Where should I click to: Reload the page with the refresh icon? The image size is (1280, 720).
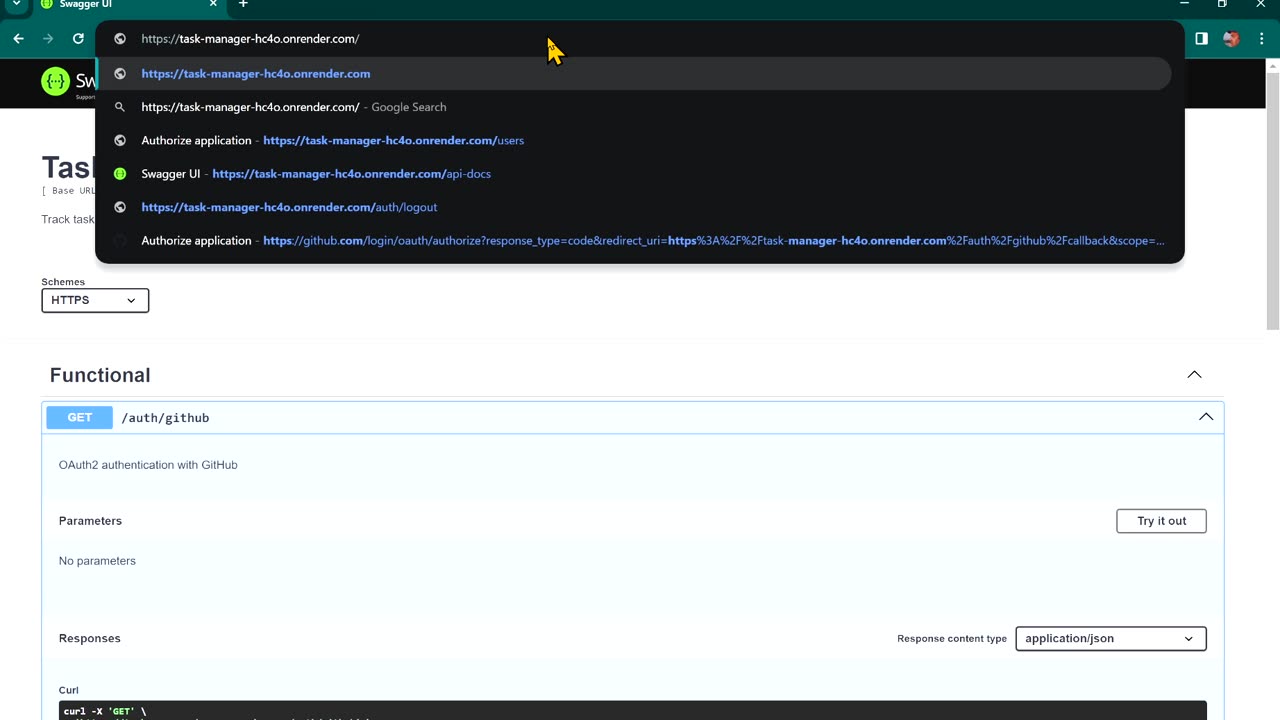point(78,39)
